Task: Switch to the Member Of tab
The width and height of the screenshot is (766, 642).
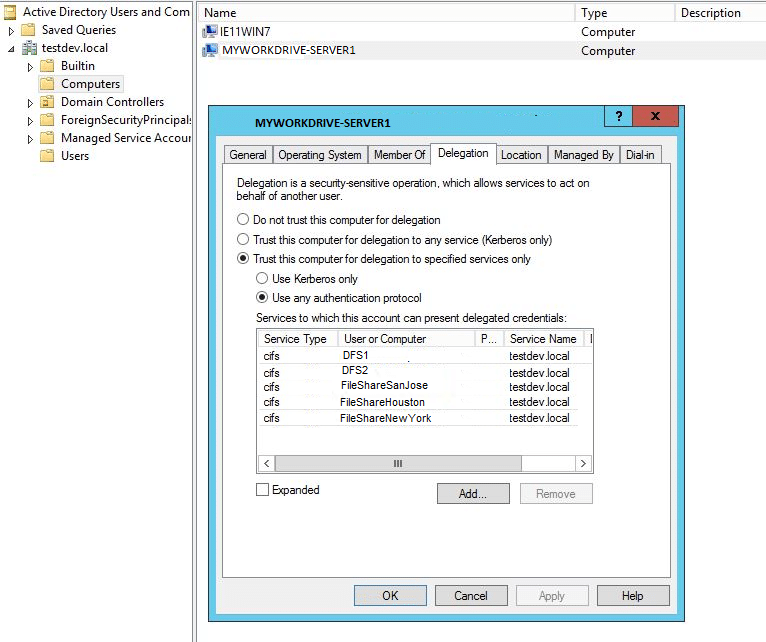Action: [x=399, y=155]
